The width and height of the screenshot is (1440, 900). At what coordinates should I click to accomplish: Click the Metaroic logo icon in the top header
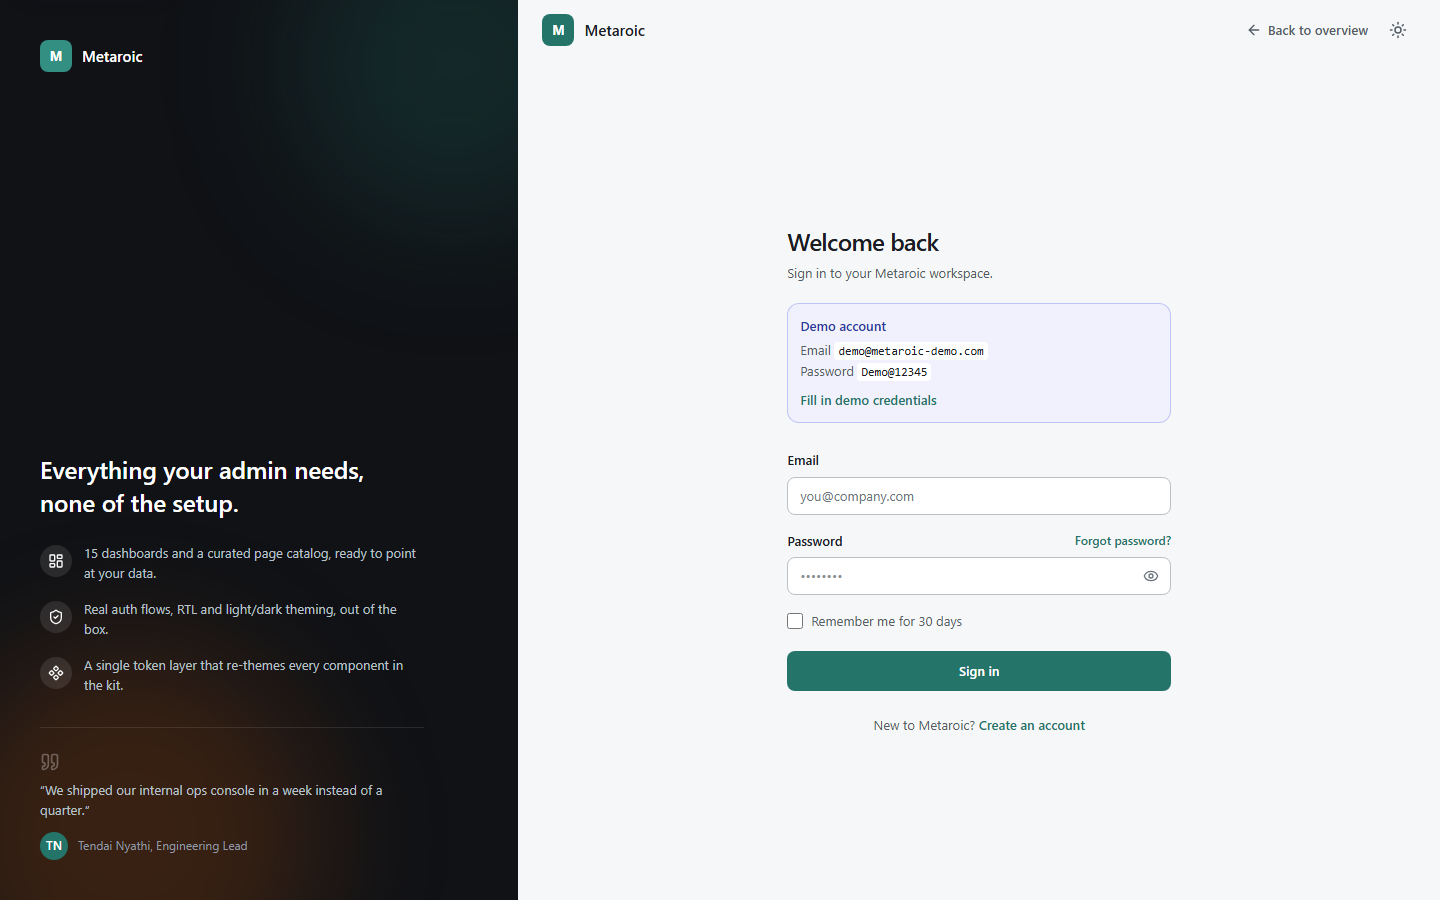558,30
